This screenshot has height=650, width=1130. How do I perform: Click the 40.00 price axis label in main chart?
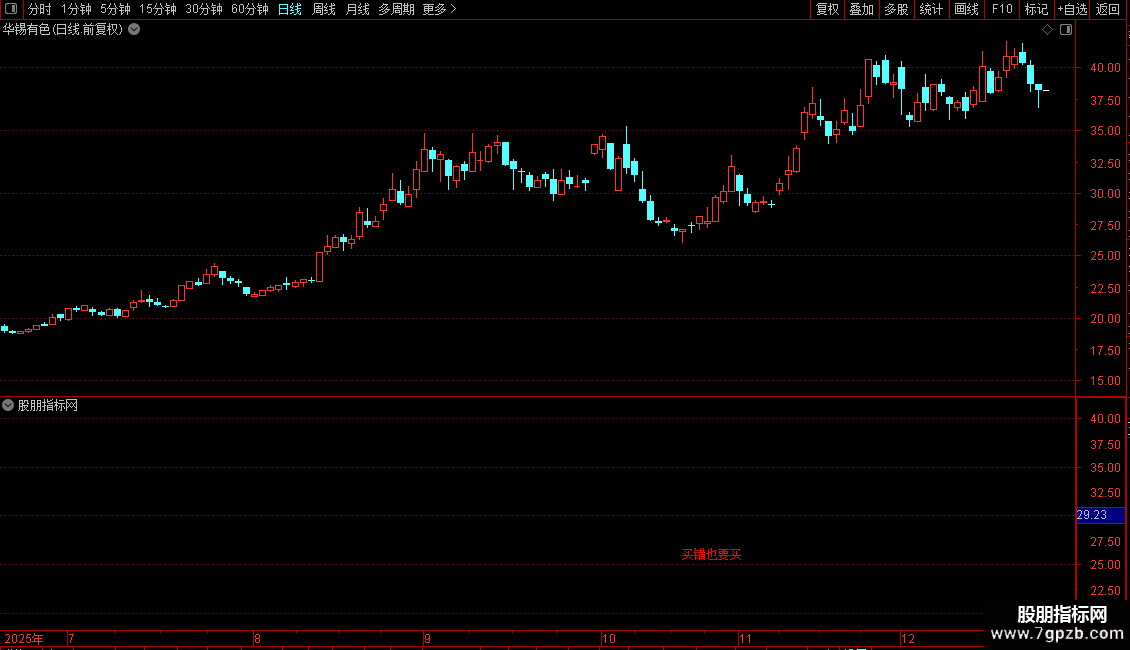pos(1105,68)
